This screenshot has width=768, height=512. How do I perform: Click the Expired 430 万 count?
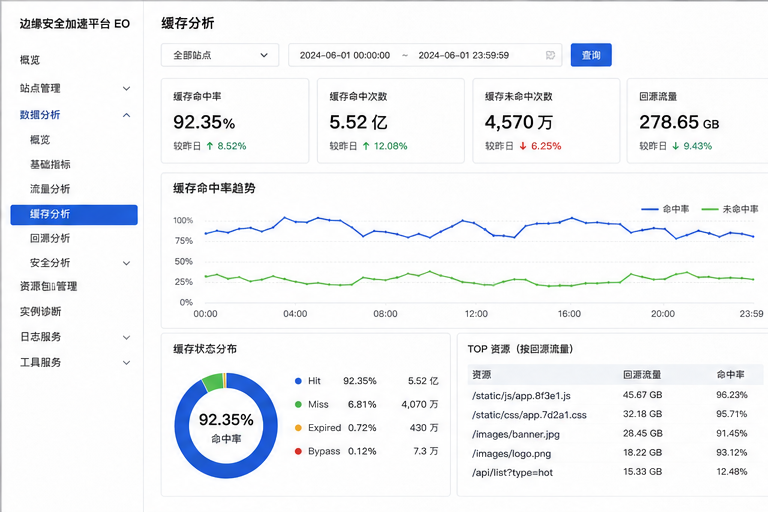click(x=424, y=428)
